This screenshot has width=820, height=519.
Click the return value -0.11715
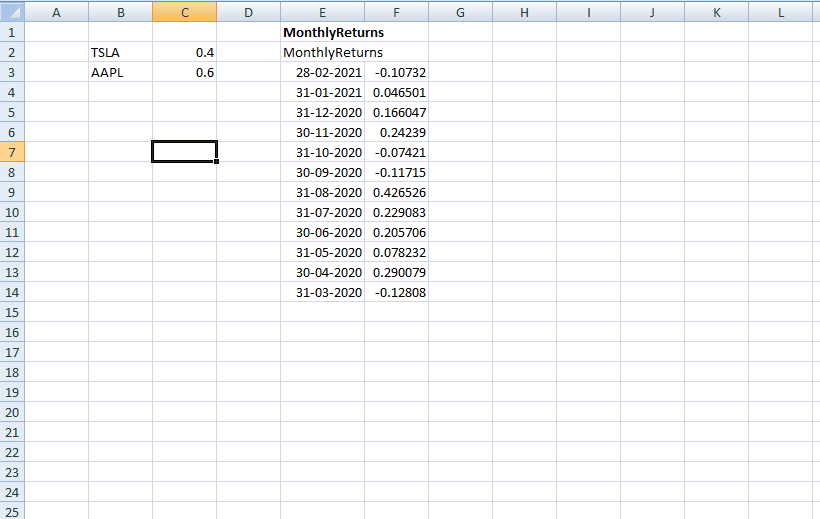tap(396, 172)
